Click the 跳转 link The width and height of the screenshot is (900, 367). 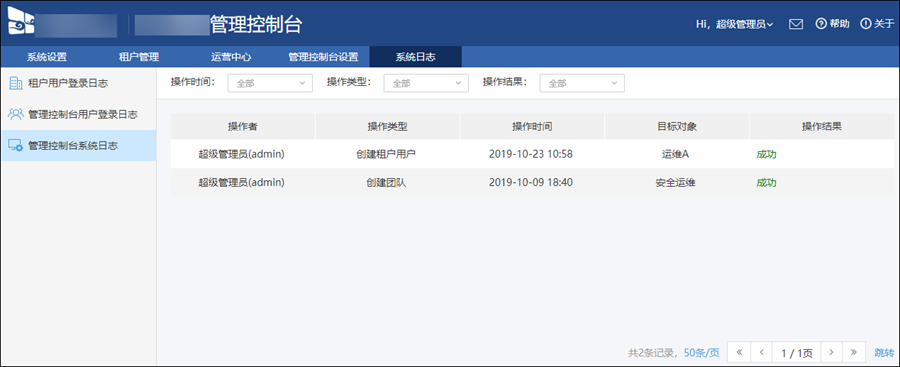[x=884, y=353]
